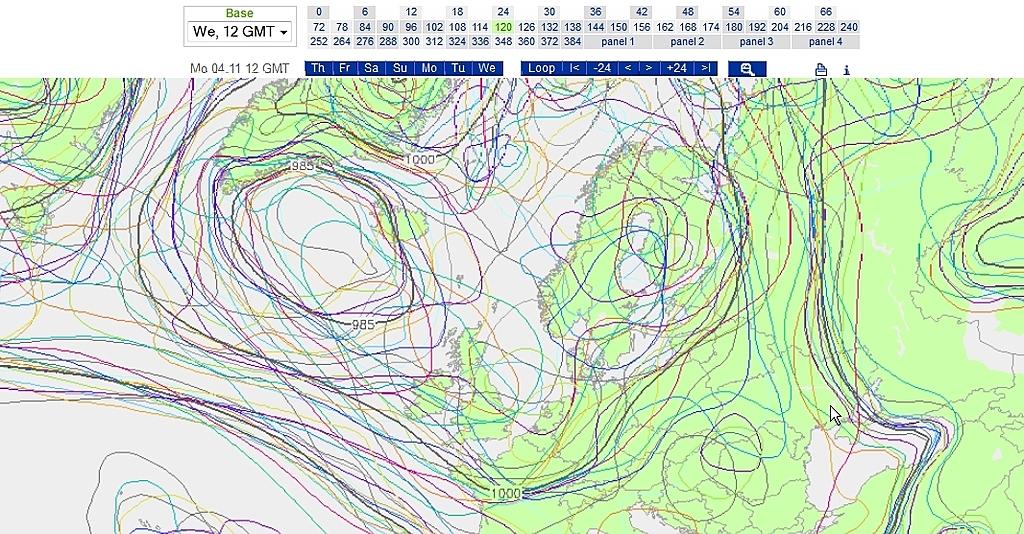Select the Su day button
The image size is (1024, 534).
(x=400, y=68)
